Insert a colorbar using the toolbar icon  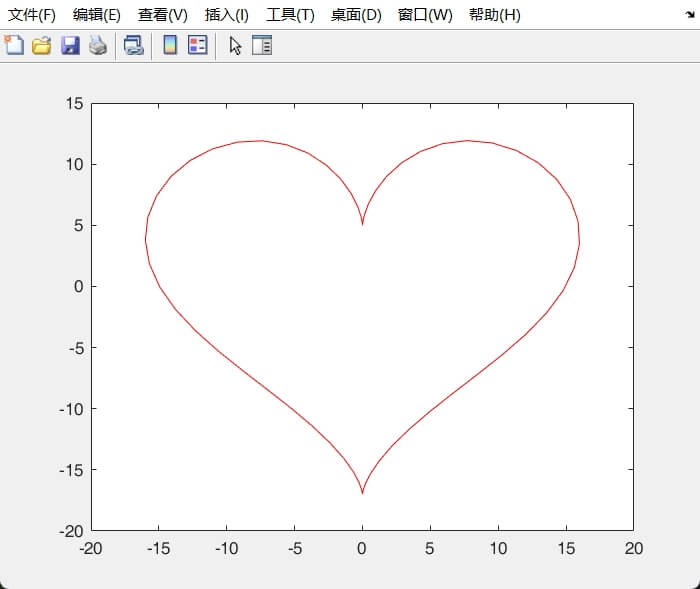pos(170,45)
